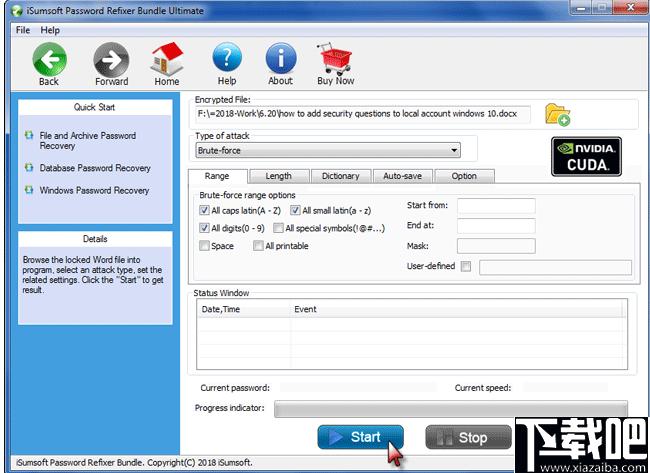This screenshot has height=473, width=650.
Task: Switch to the Option tab
Action: pyautogui.click(x=464, y=176)
